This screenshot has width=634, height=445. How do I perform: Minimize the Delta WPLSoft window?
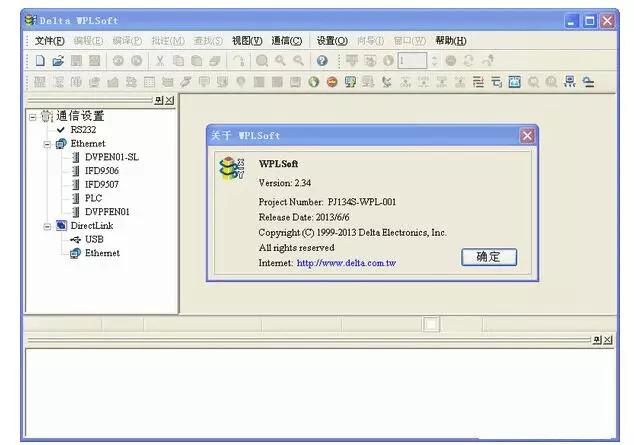tap(571, 21)
